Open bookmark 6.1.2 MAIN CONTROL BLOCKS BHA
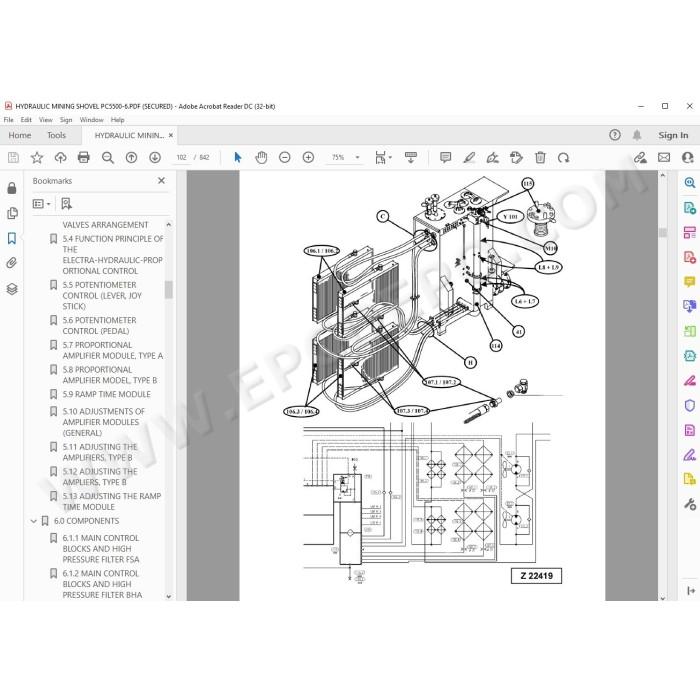The width and height of the screenshot is (700, 700). [x=102, y=584]
